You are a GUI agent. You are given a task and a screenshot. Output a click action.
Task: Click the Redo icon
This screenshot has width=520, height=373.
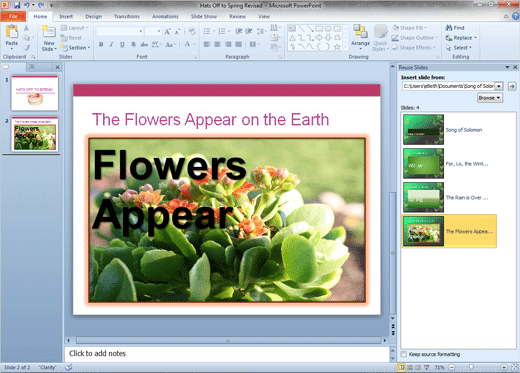(x=41, y=5)
